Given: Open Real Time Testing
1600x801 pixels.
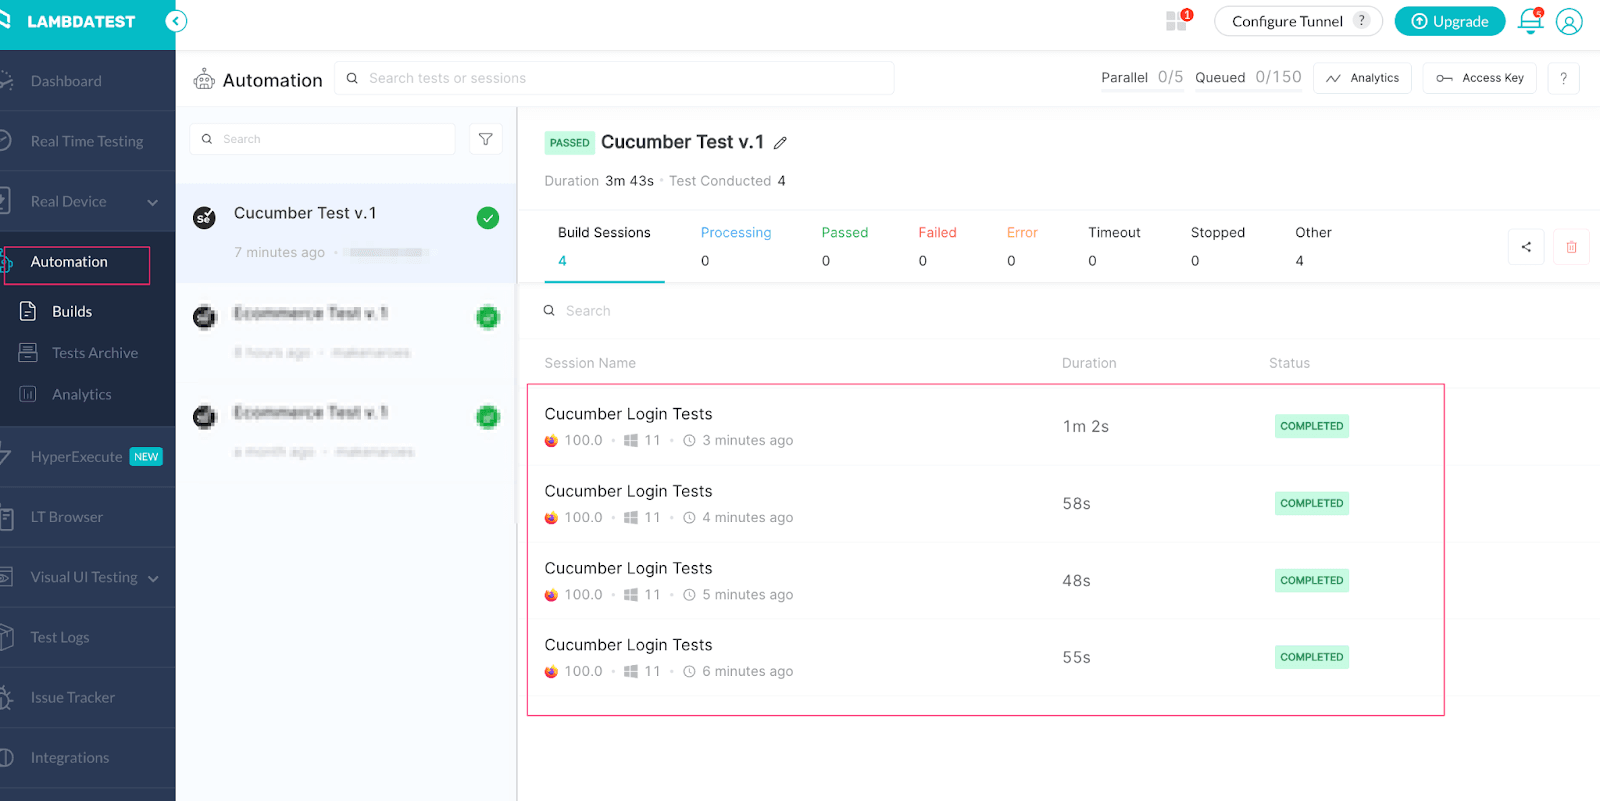Looking at the screenshot, I should click(87, 141).
